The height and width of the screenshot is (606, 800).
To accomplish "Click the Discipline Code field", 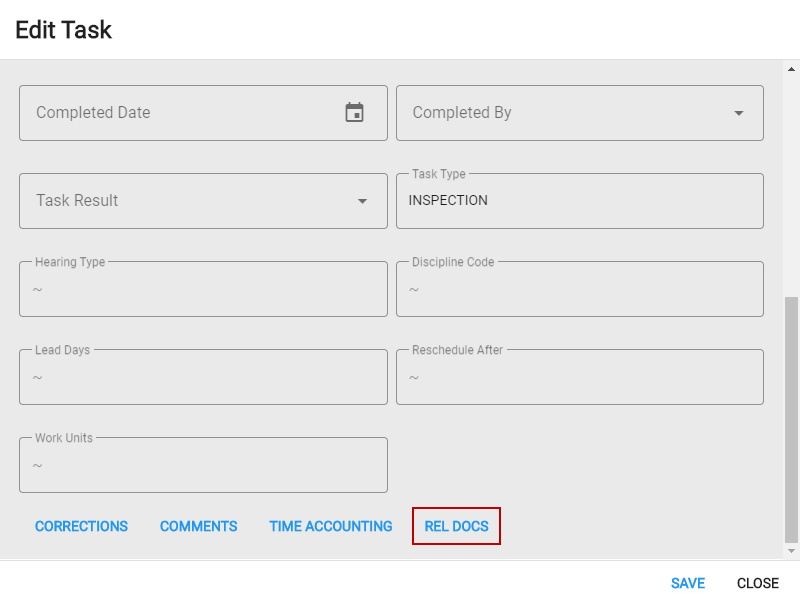I will coord(580,289).
